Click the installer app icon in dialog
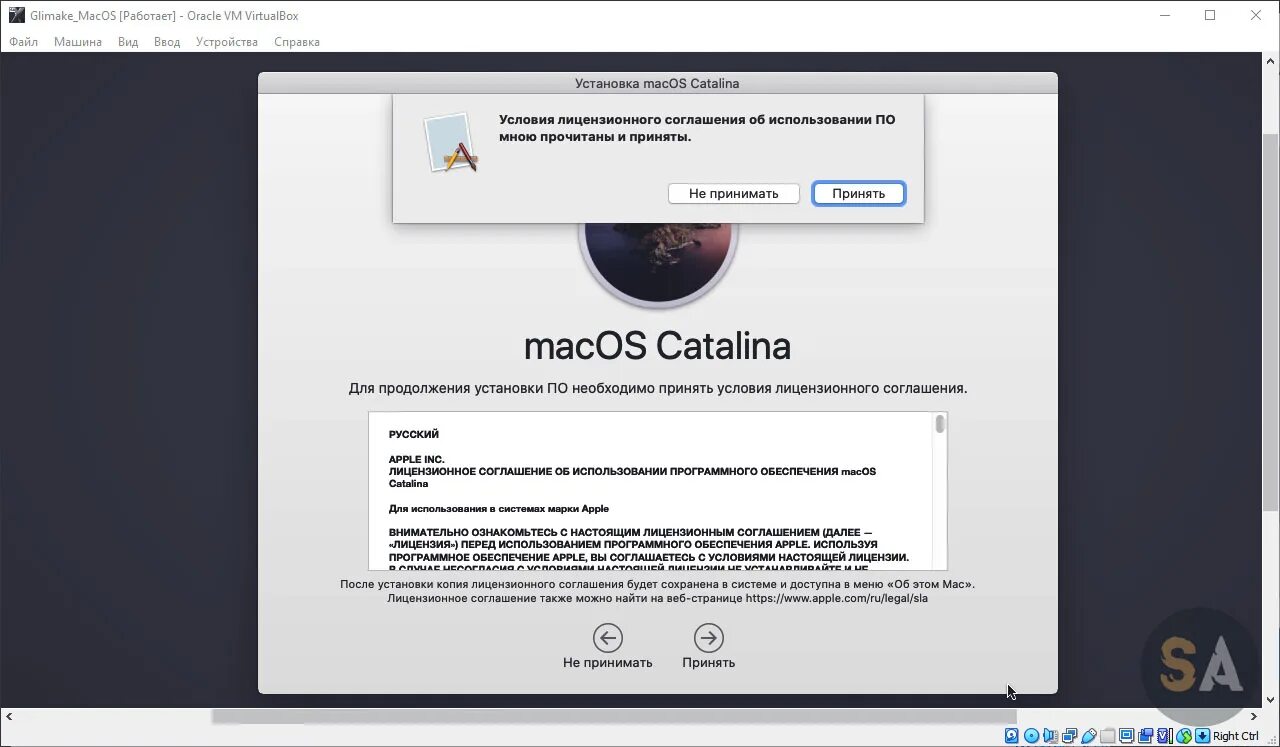1280x747 pixels. tap(451, 142)
